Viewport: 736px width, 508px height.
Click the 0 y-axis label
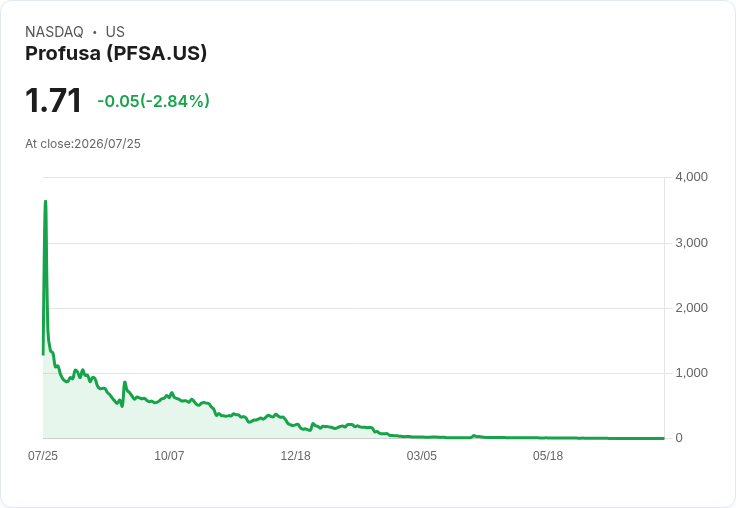pos(679,438)
